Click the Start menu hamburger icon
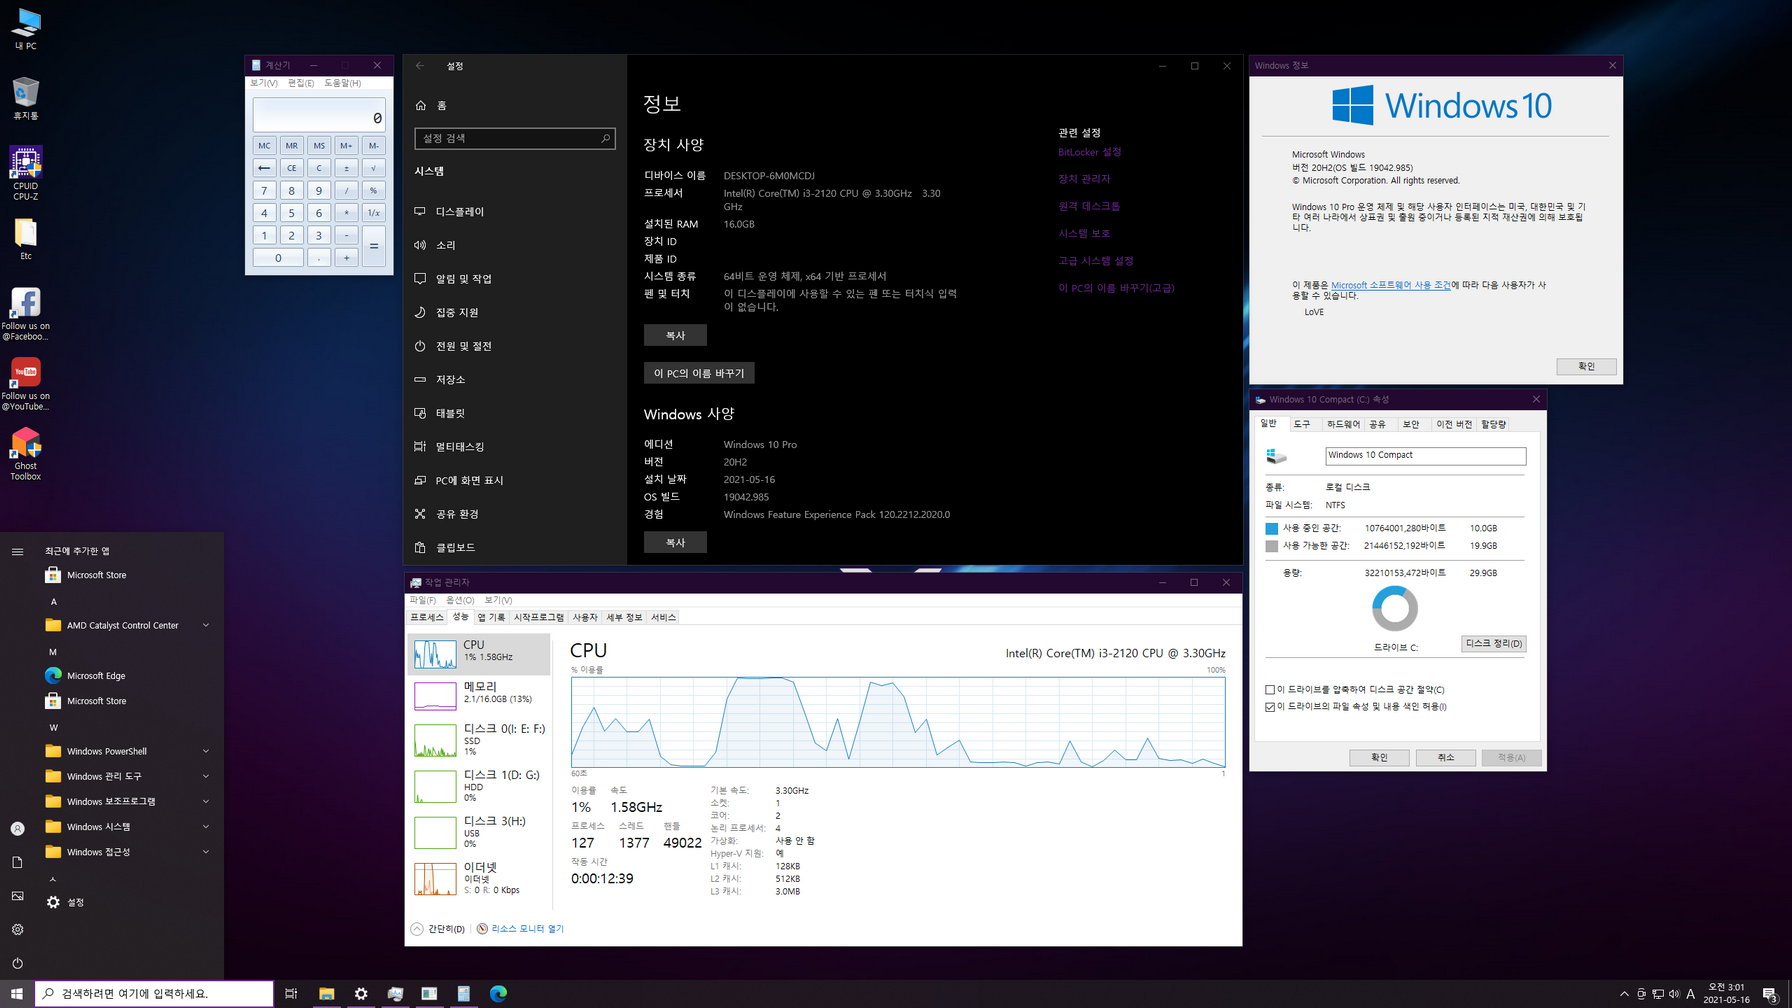The image size is (1792, 1008). pos(17,551)
